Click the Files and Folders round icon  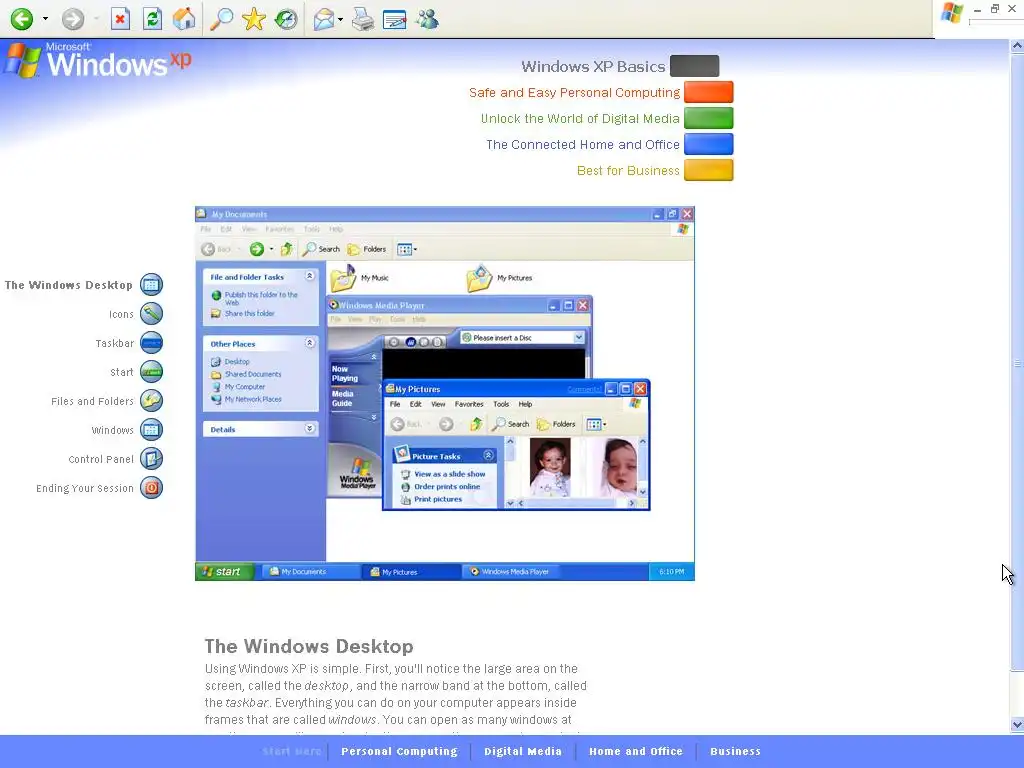point(152,400)
